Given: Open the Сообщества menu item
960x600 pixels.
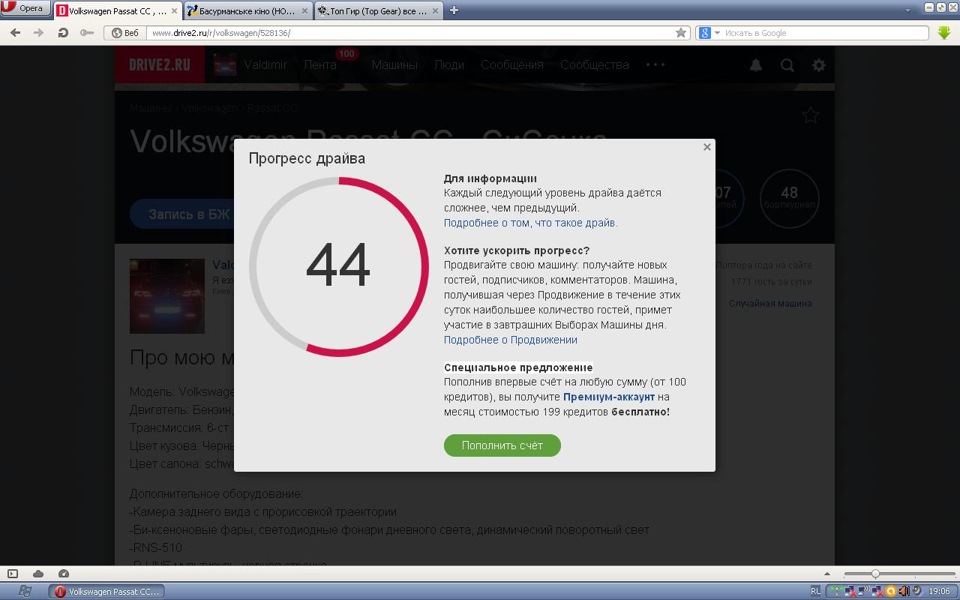Looking at the screenshot, I should (x=594, y=65).
